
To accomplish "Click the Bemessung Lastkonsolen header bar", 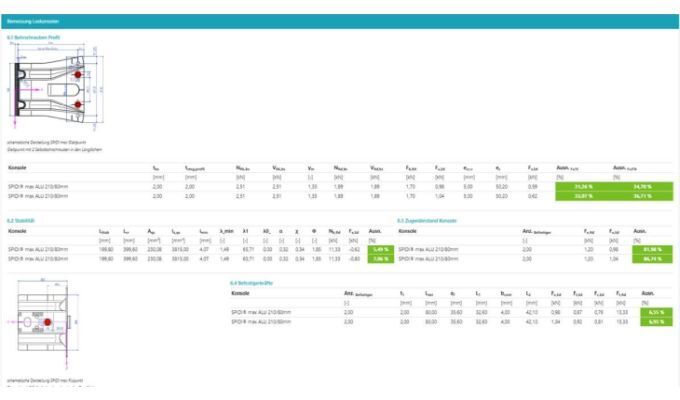I will tap(340, 21).
